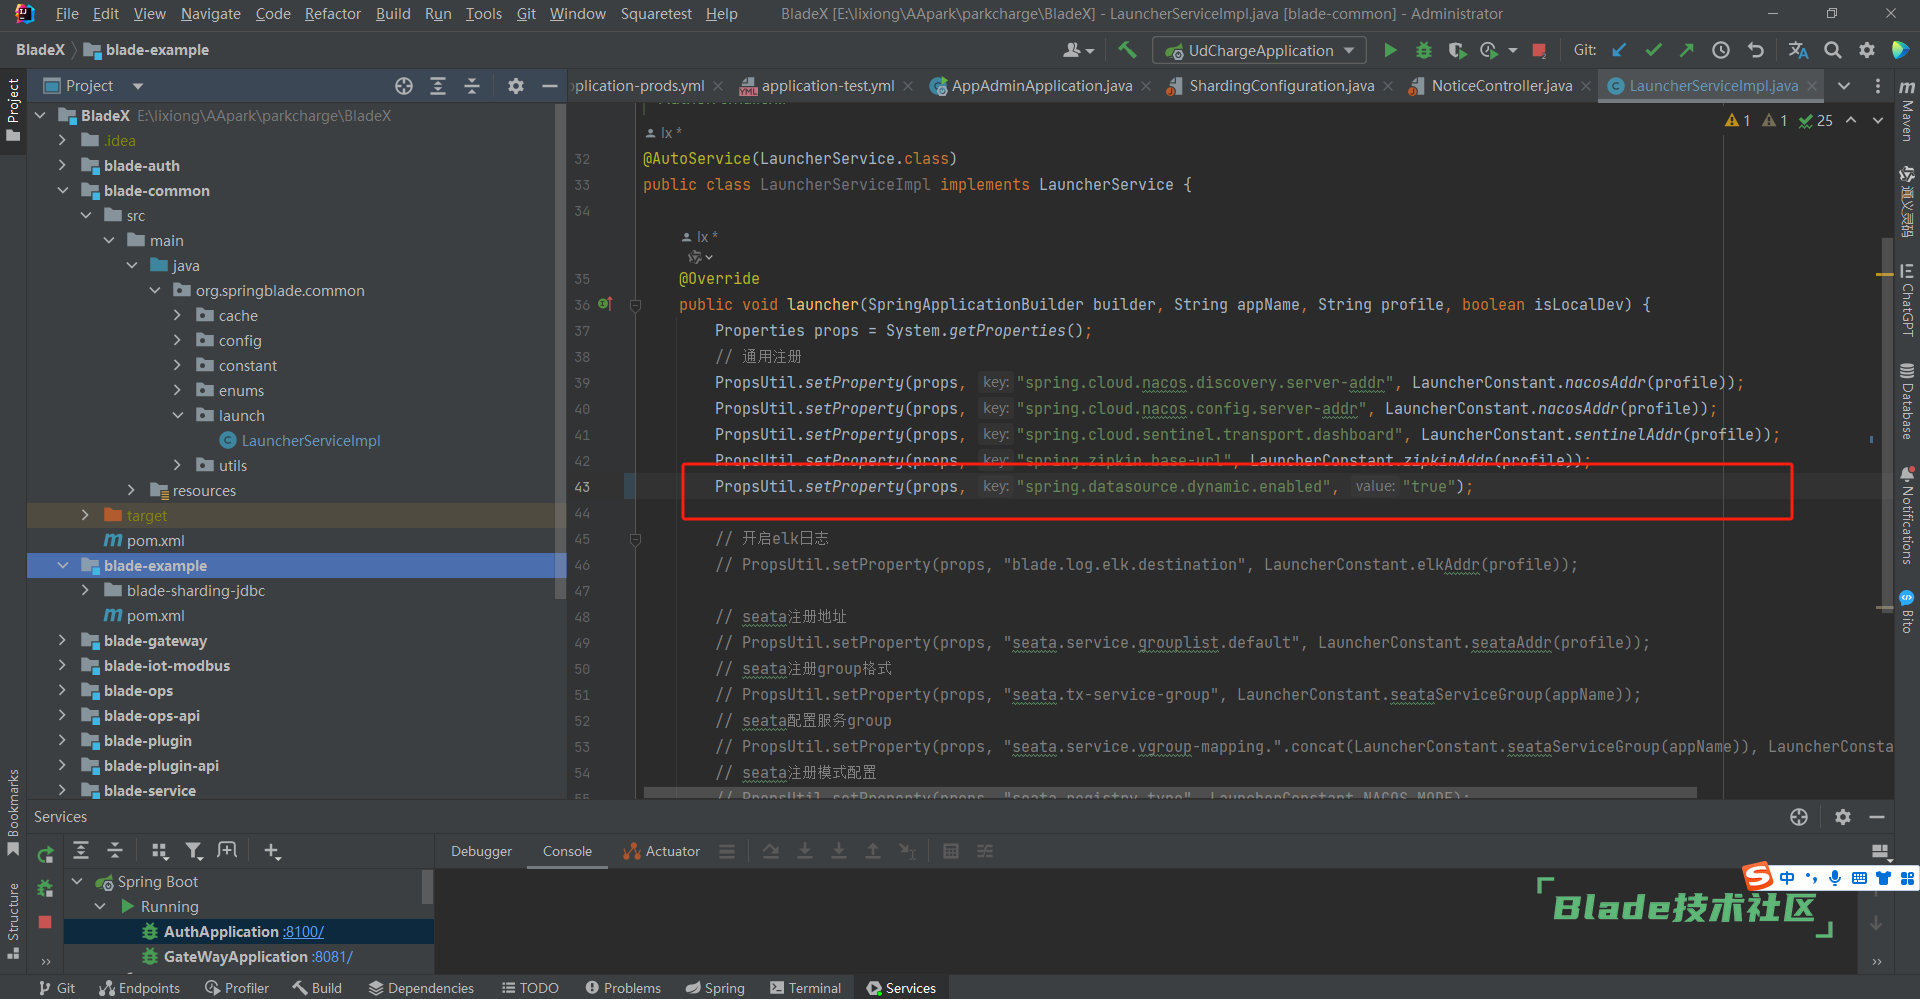Toggle the Profiler tool window

pyautogui.click(x=237, y=988)
